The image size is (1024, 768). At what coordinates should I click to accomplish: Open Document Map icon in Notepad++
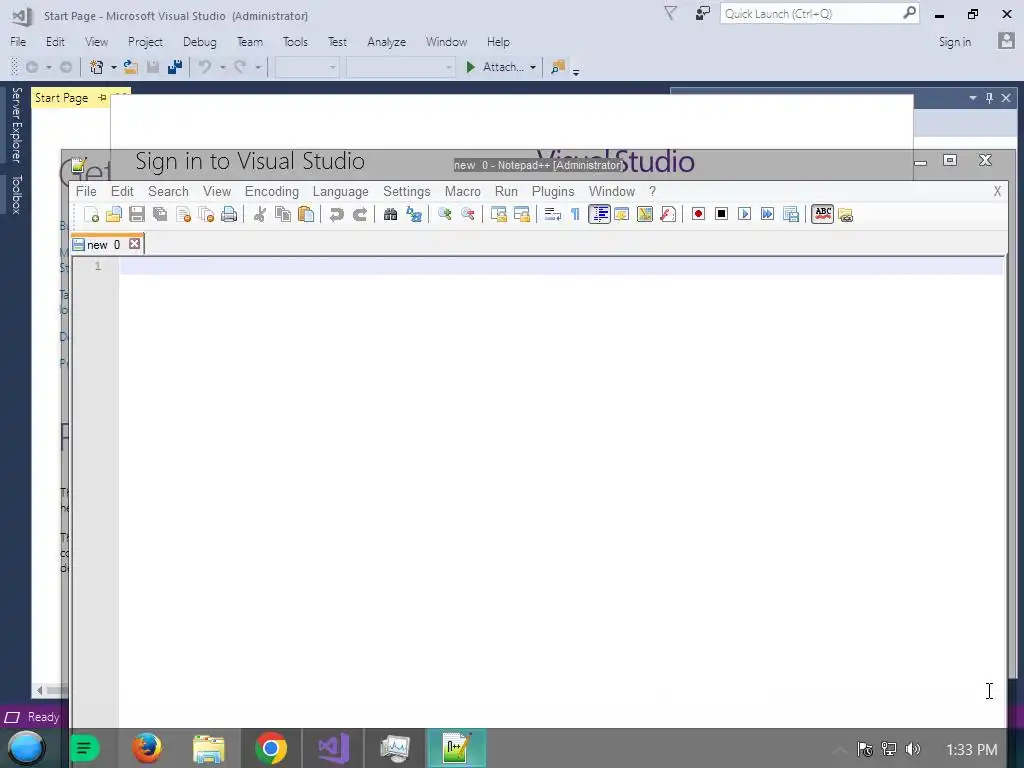pyautogui.click(x=645, y=214)
